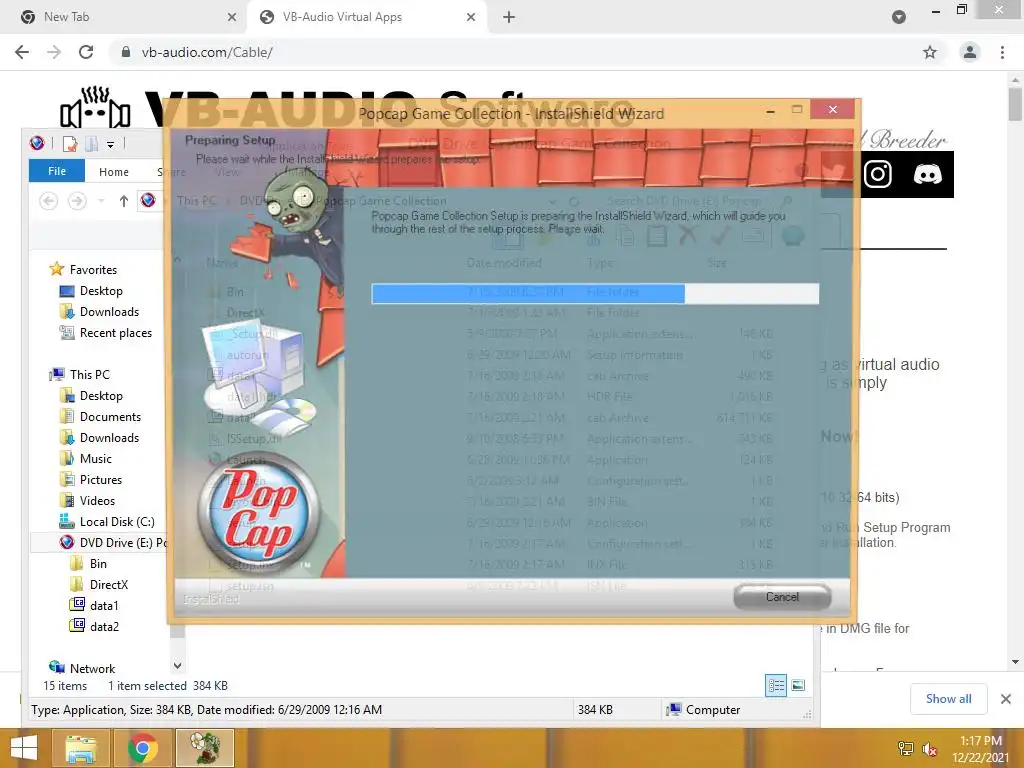The image size is (1024, 768).
Task: Reload the vb-audio.com page
Action: coord(86,52)
